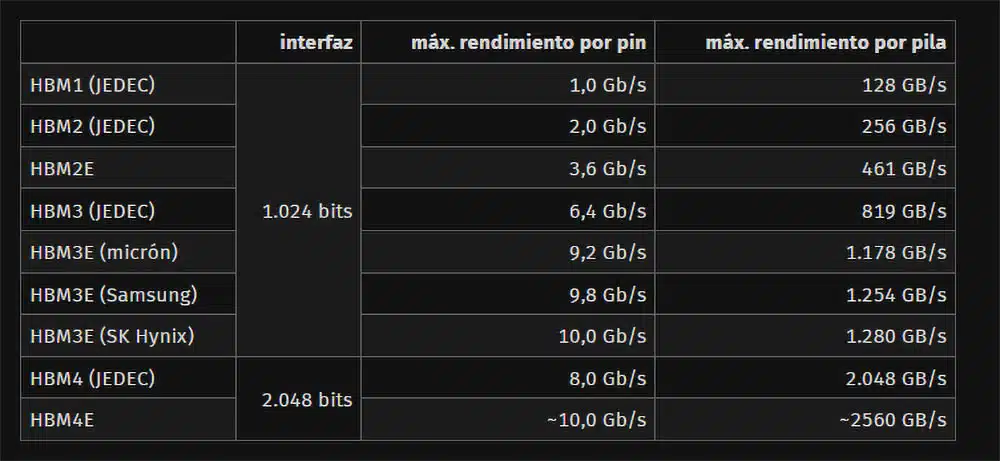
Task: Select the 2.048 GB/s HBM4 value
Action: (894, 379)
